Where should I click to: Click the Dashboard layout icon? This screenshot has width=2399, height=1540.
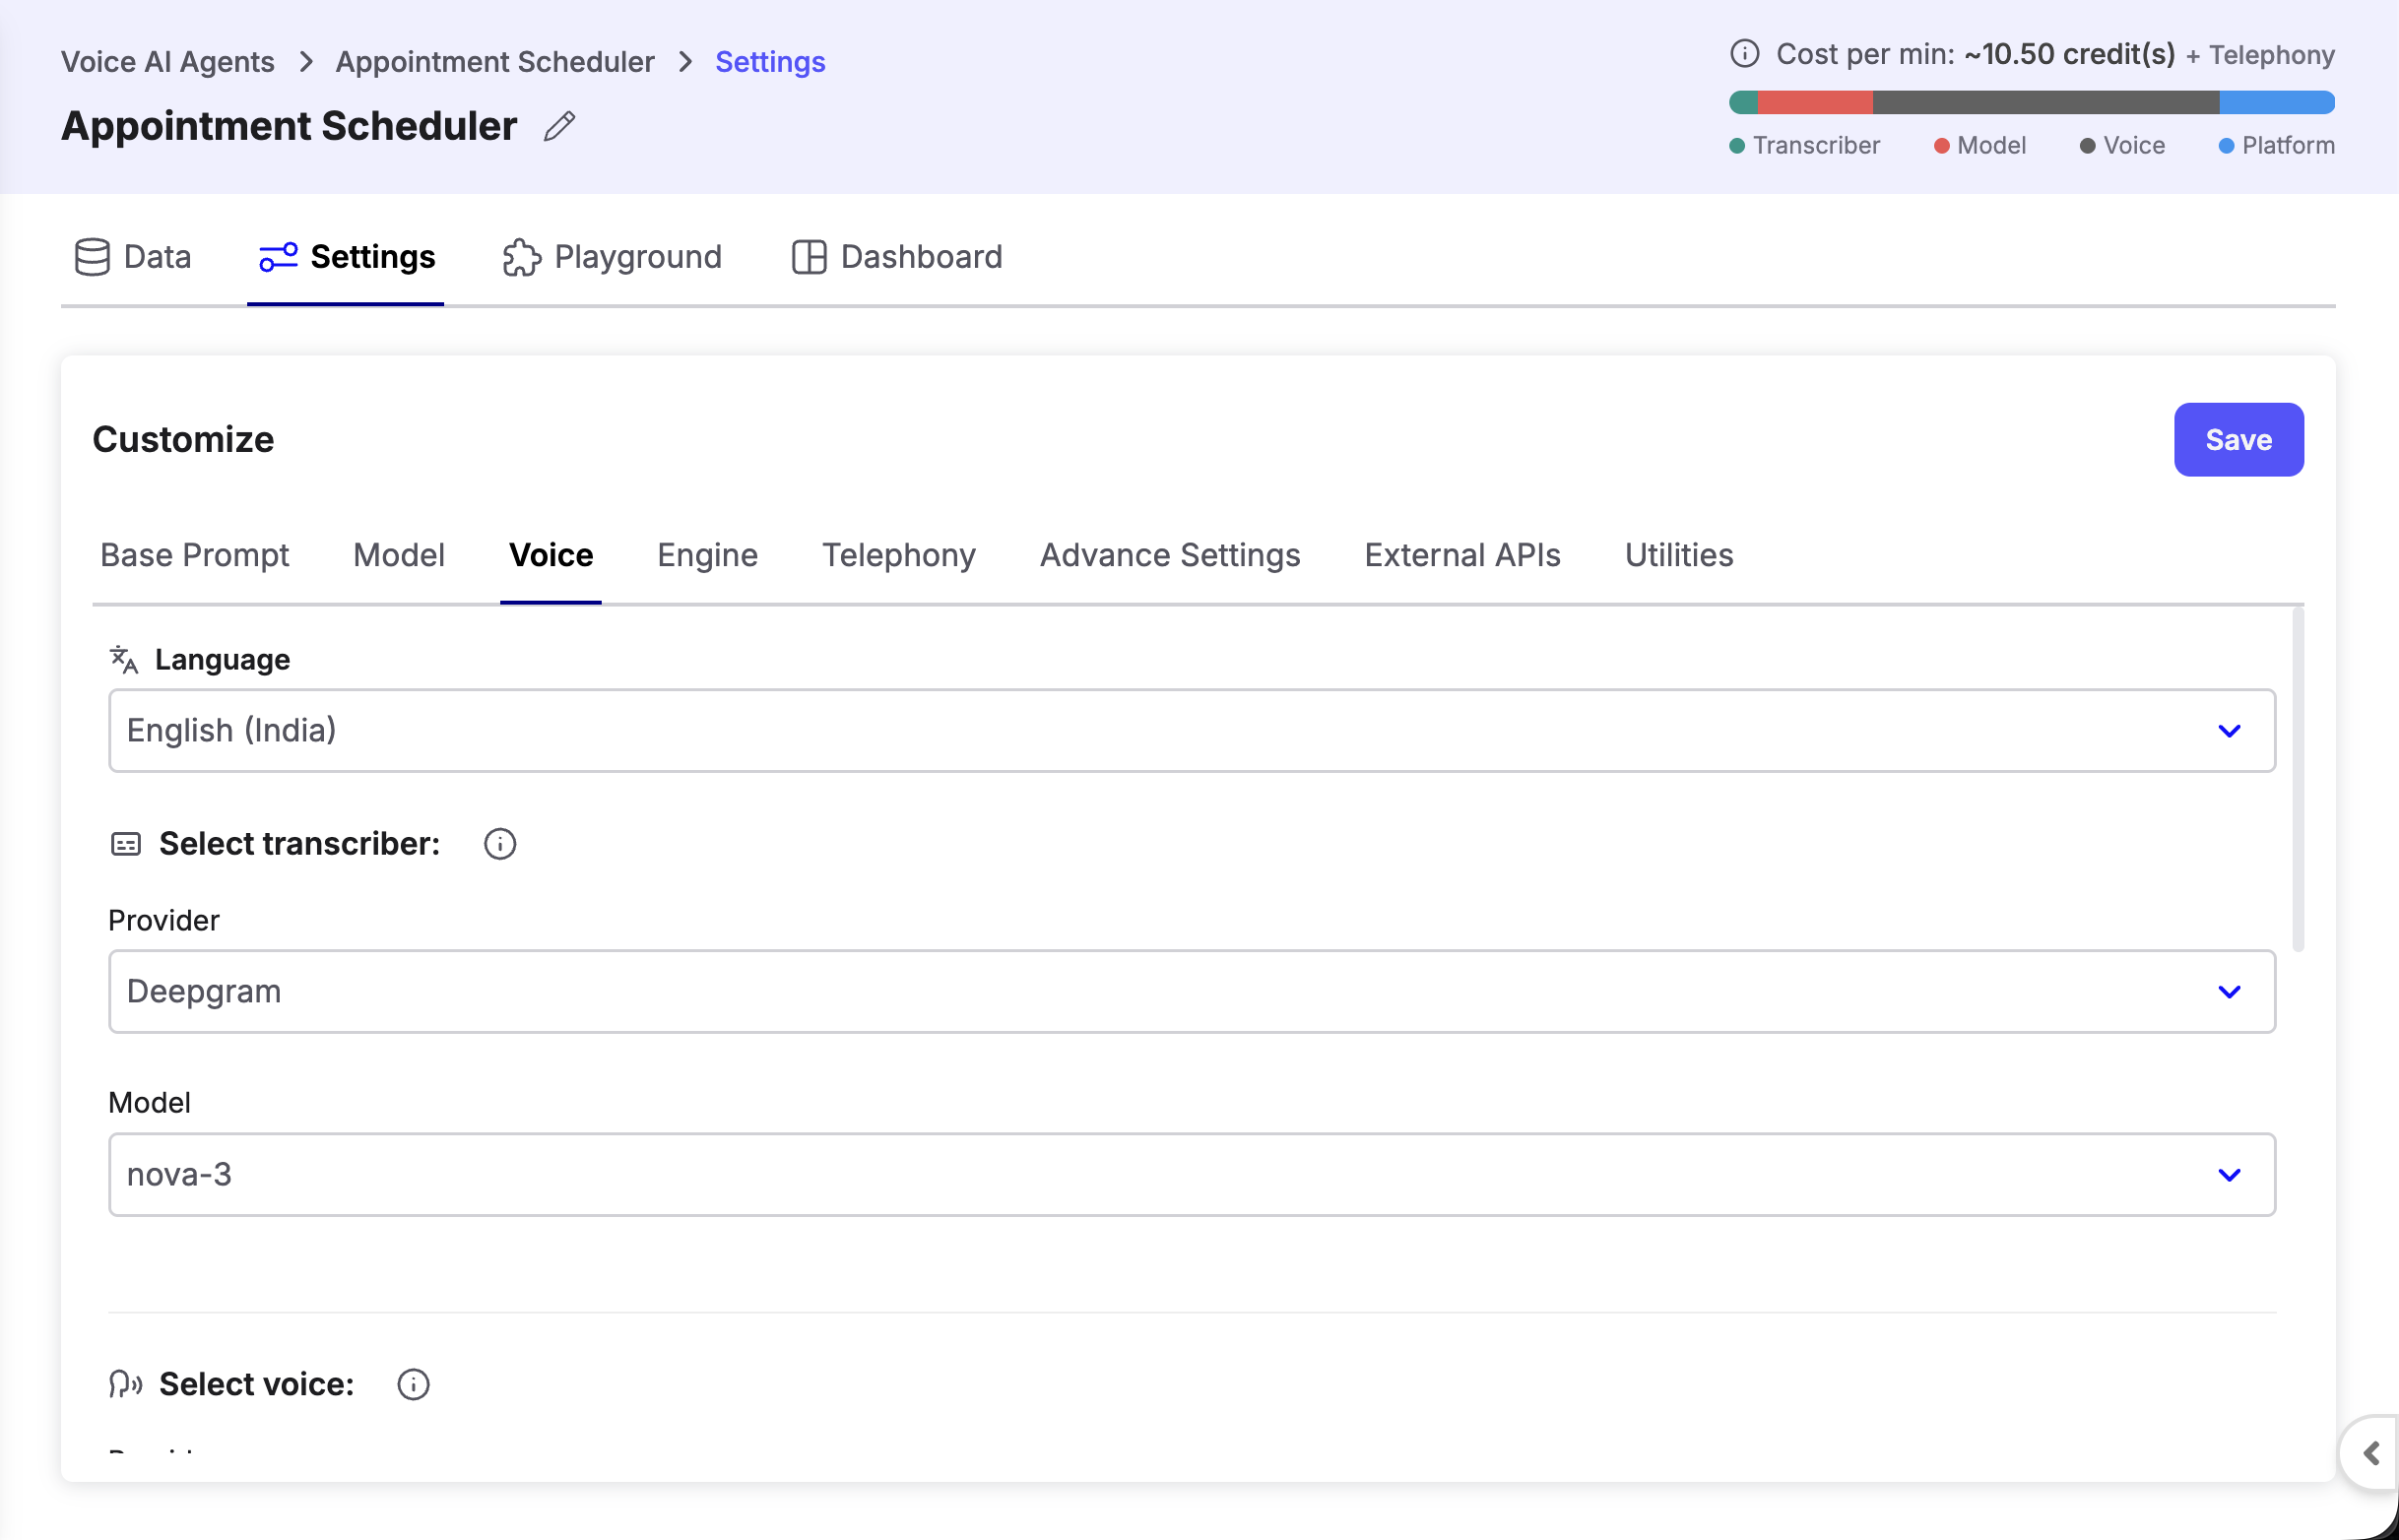808,257
